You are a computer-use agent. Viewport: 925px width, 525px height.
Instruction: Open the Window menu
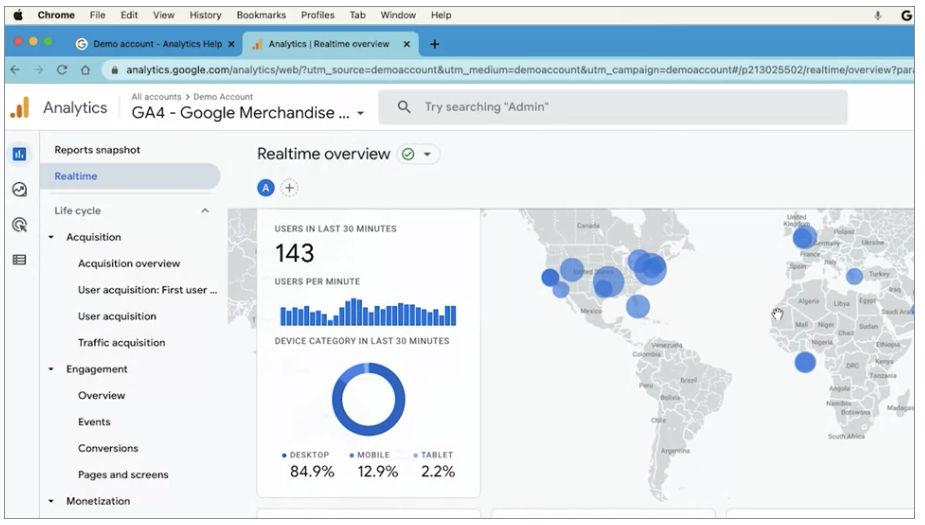pos(398,15)
